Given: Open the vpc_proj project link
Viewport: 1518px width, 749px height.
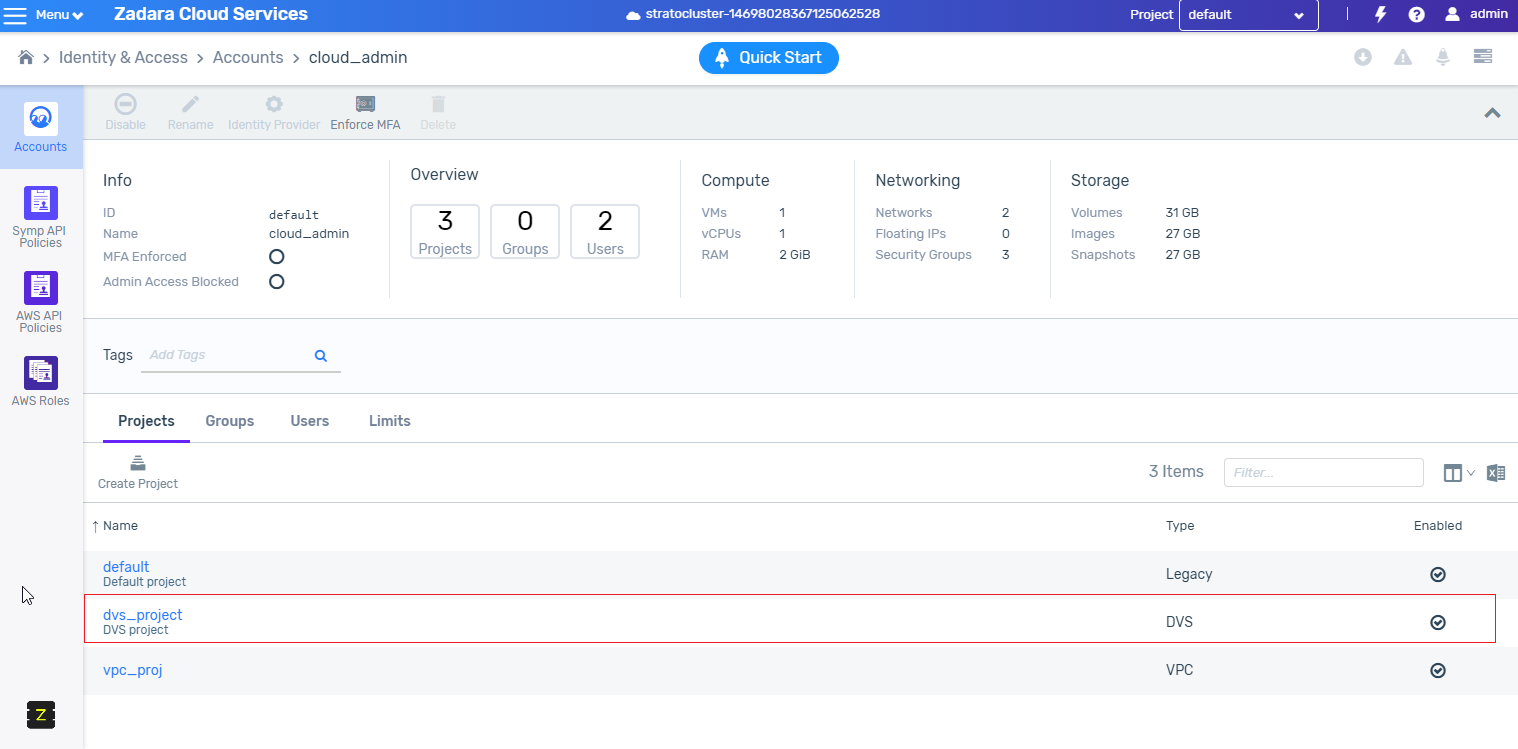Looking at the screenshot, I should [132, 670].
